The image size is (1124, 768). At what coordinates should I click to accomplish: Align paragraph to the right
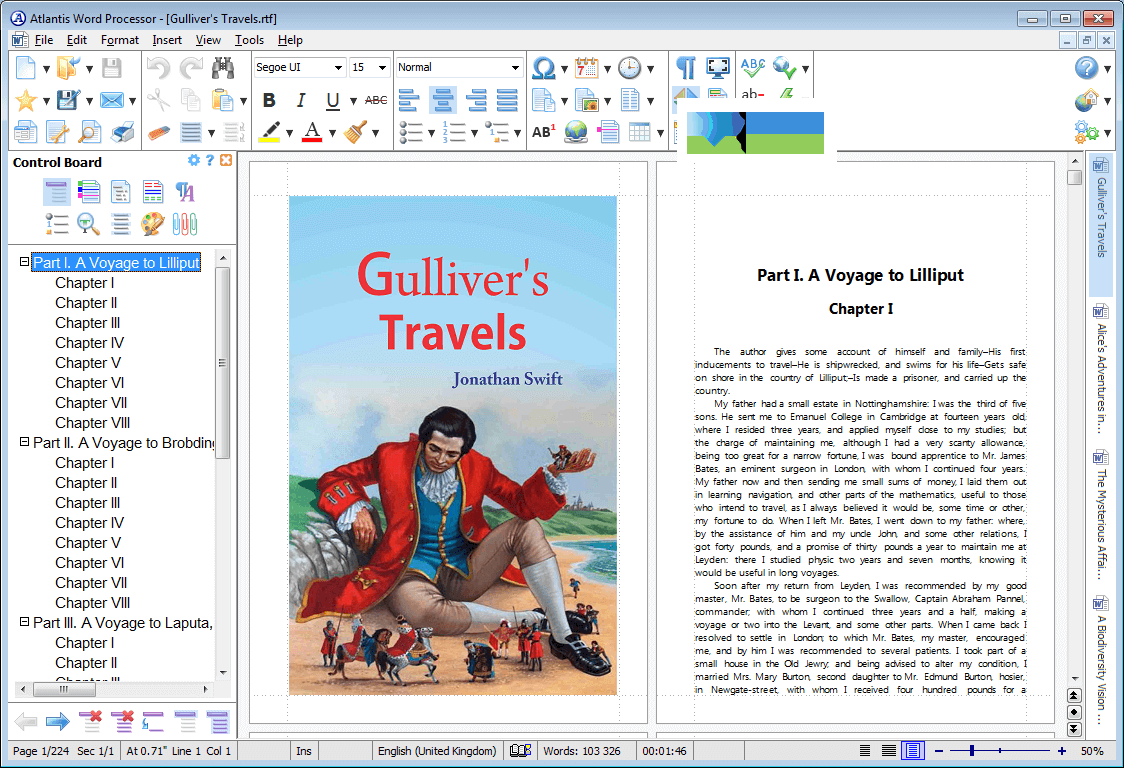click(476, 100)
